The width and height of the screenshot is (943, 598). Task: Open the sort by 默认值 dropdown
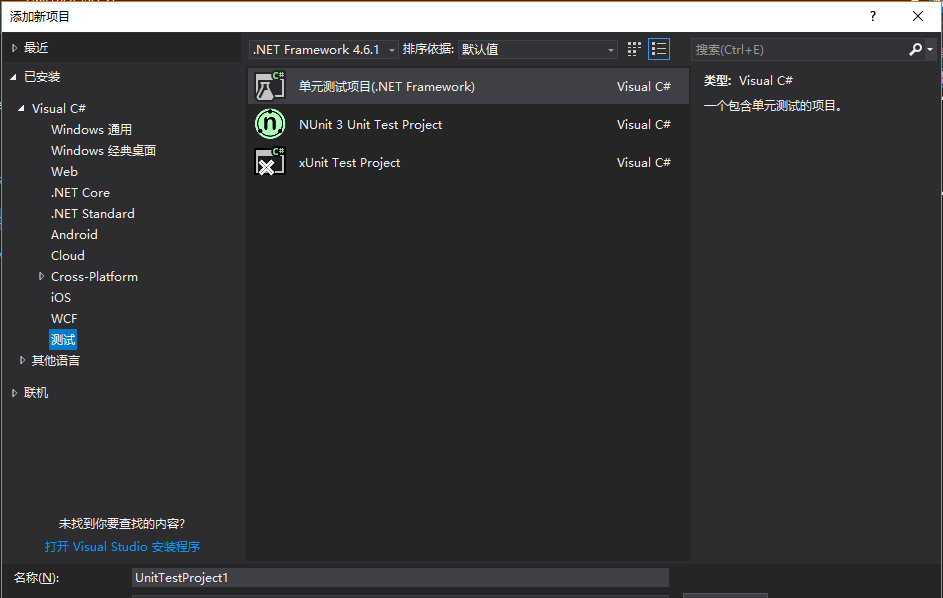[538, 49]
